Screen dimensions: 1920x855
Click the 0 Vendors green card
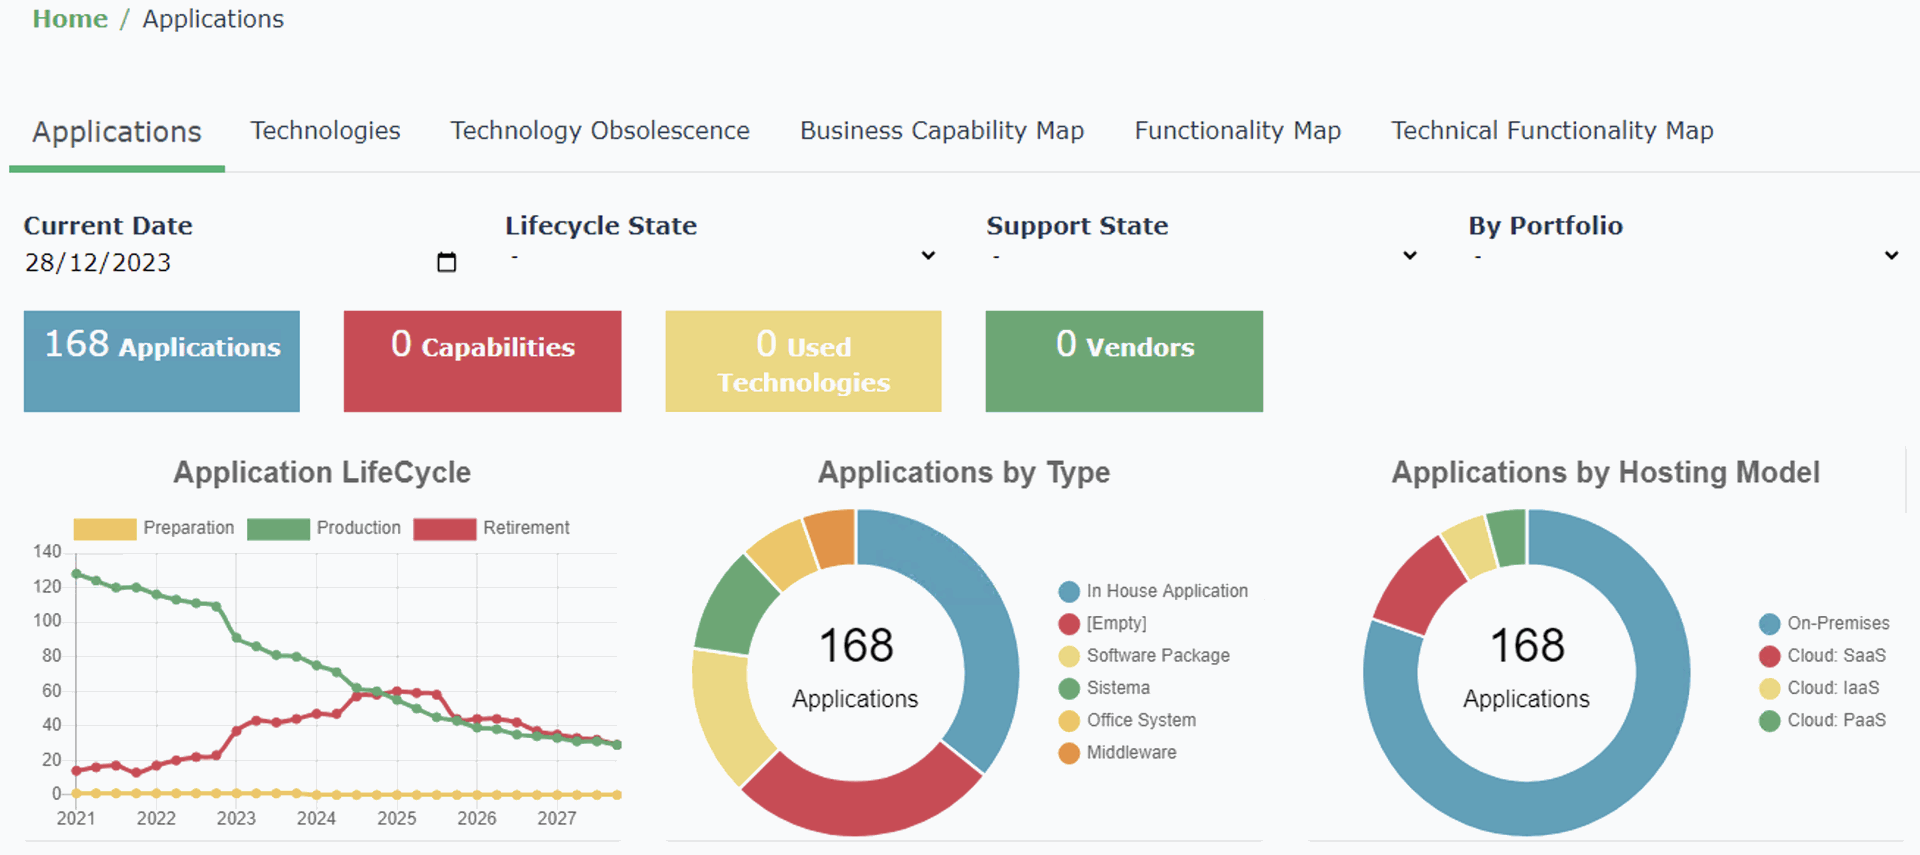tap(1124, 361)
